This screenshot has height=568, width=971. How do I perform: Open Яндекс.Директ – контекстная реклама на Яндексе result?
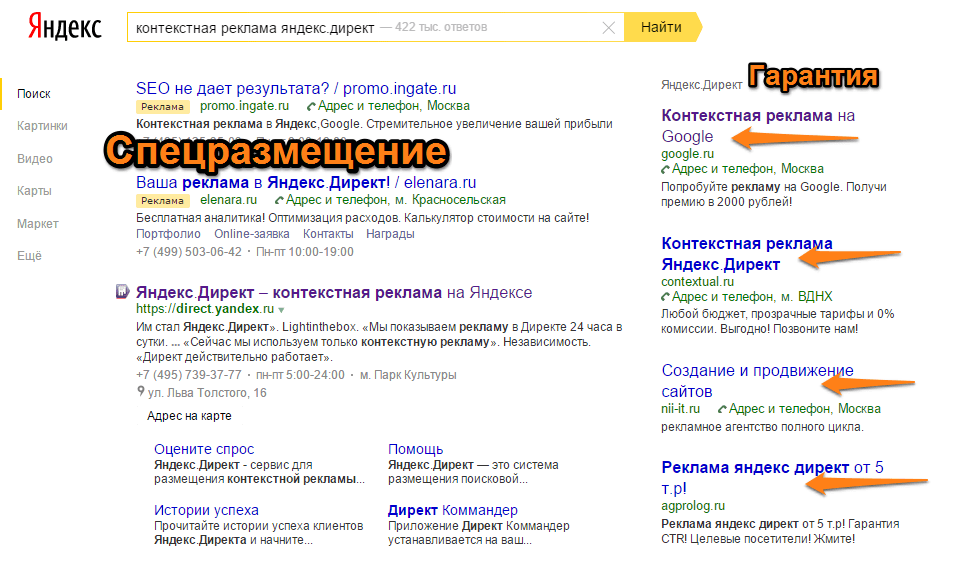tap(334, 292)
